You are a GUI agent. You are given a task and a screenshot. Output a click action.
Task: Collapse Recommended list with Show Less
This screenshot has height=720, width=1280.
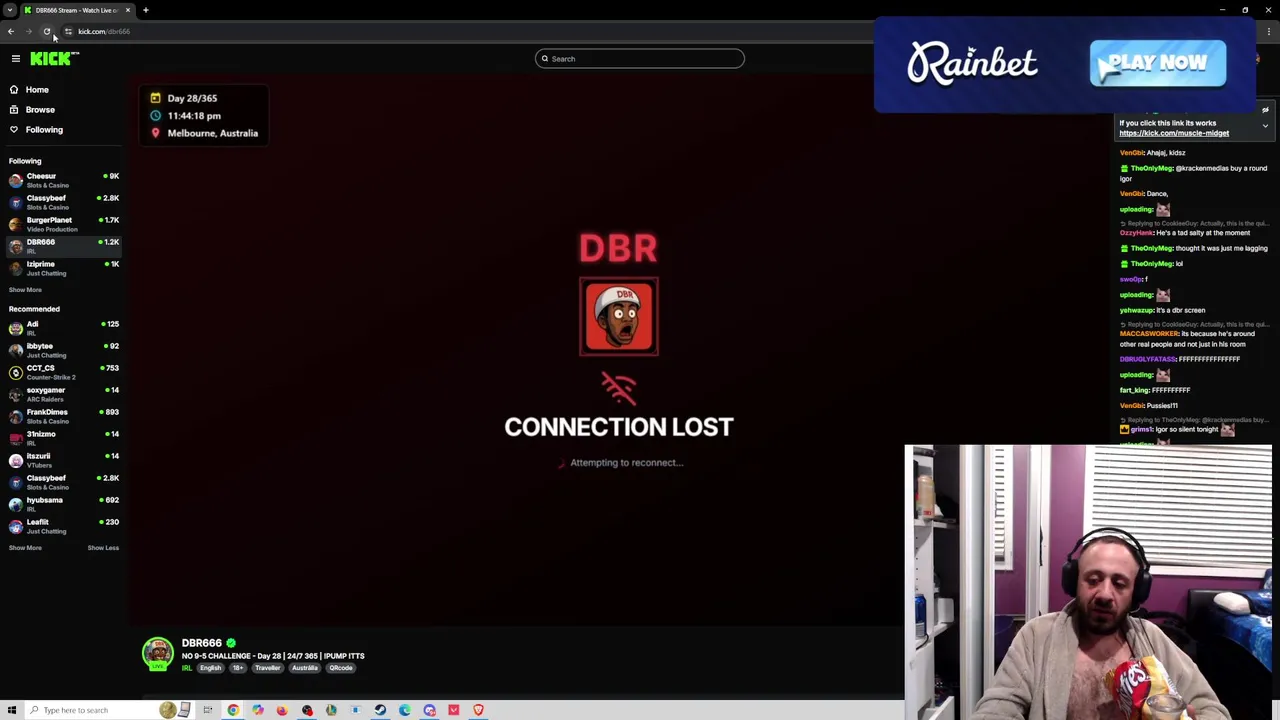coord(103,548)
